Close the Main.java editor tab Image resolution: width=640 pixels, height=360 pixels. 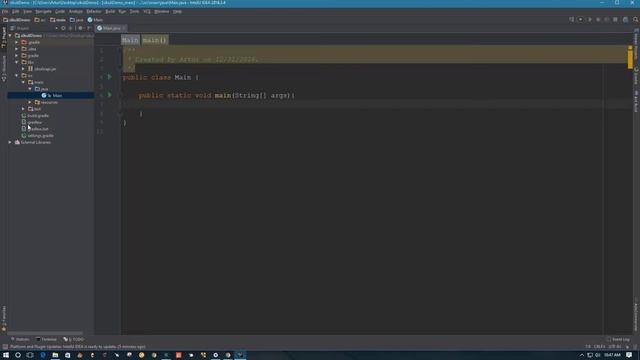(124, 28)
